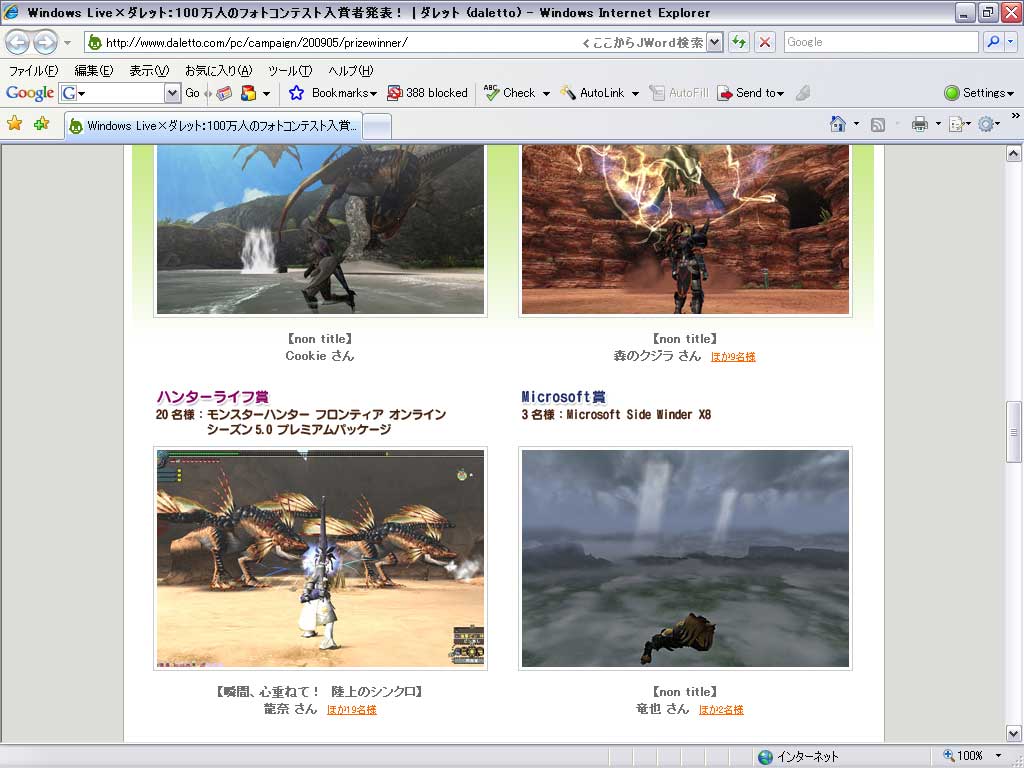
Task: Open Google toolbar Settings
Action: coord(979,93)
